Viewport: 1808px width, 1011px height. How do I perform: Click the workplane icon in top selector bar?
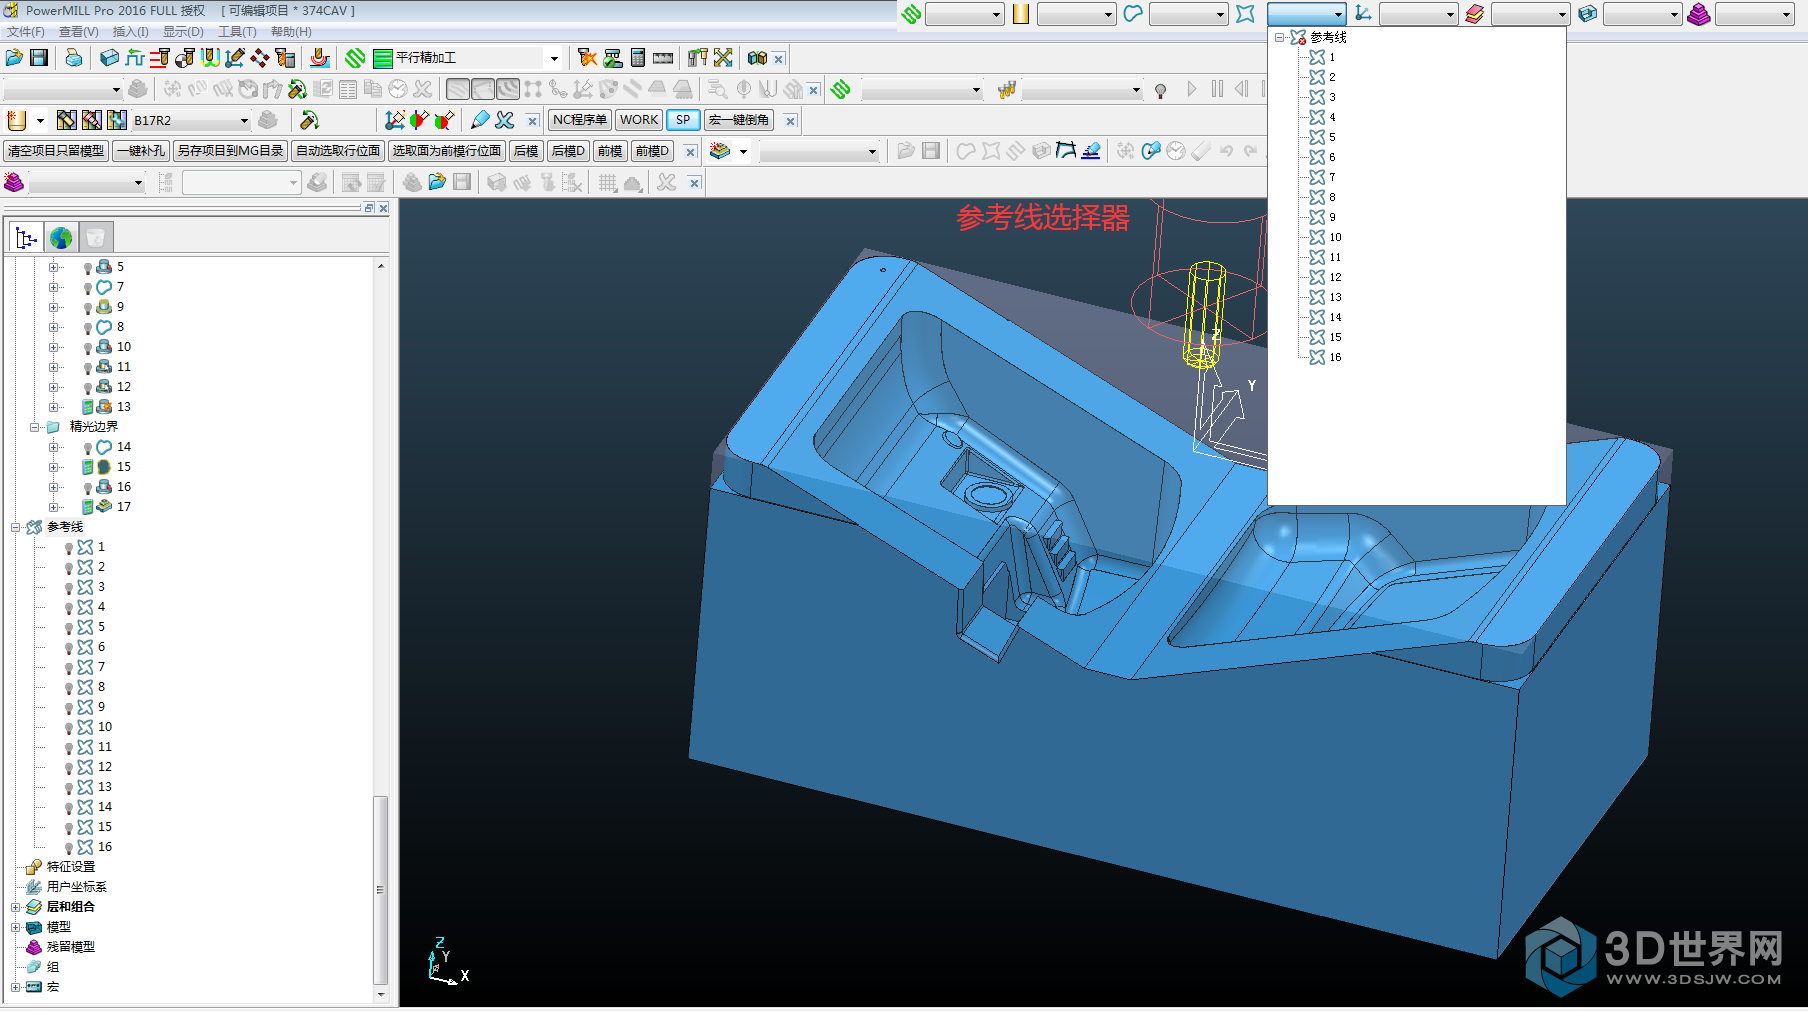click(x=1363, y=14)
